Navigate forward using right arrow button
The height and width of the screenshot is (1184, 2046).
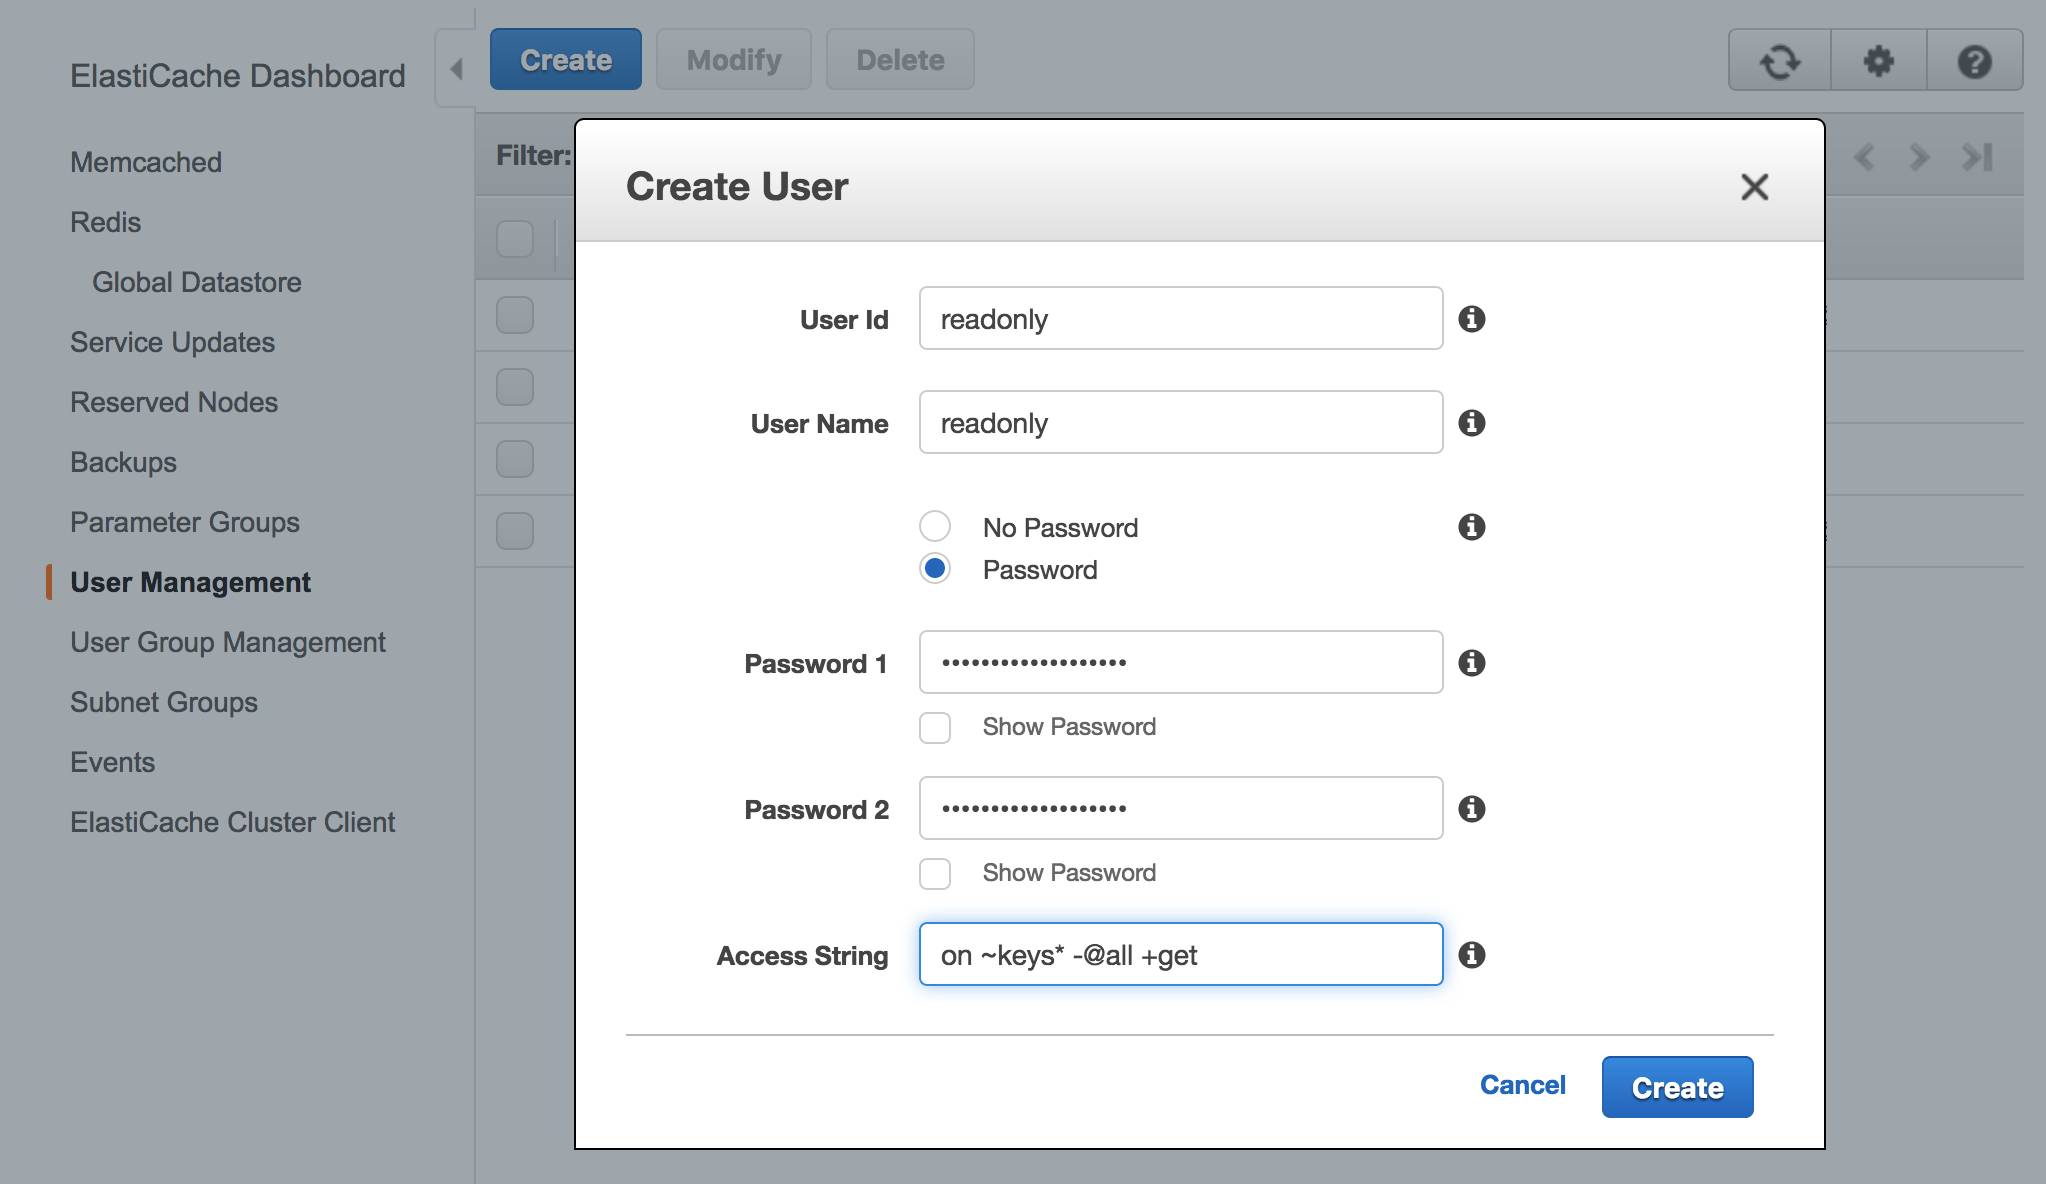(x=1921, y=158)
